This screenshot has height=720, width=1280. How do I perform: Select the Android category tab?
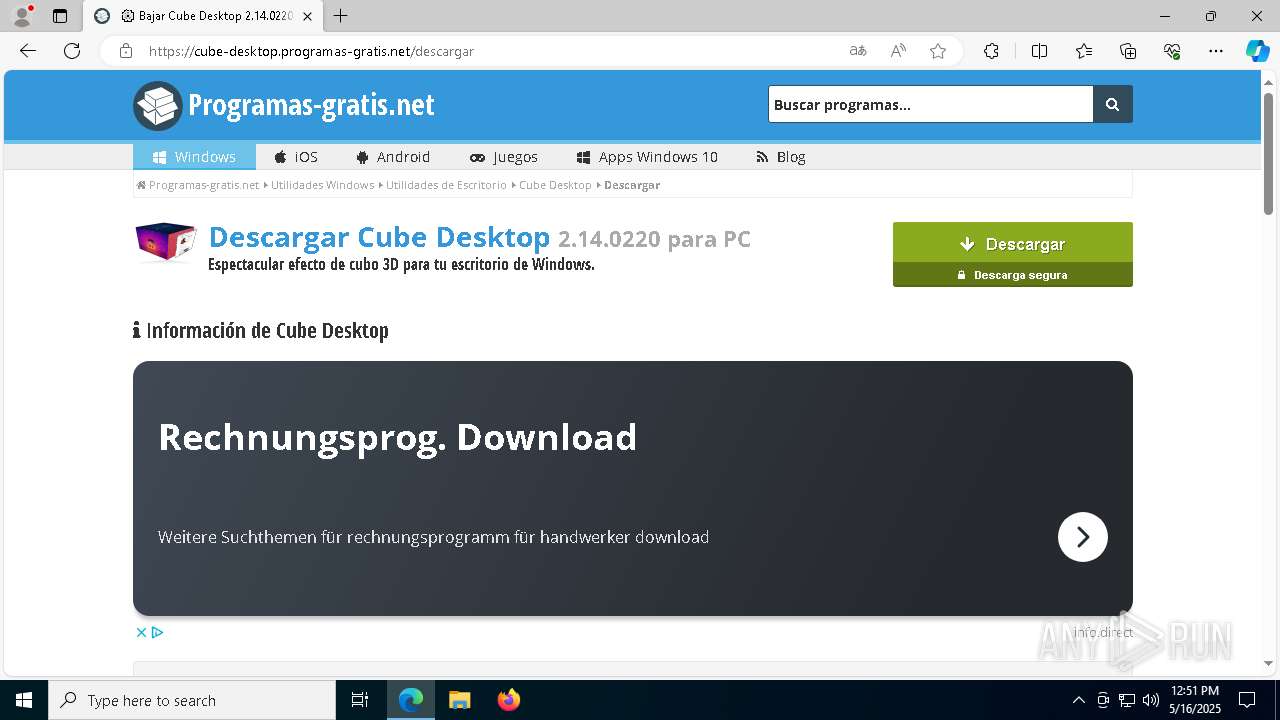[393, 157]
